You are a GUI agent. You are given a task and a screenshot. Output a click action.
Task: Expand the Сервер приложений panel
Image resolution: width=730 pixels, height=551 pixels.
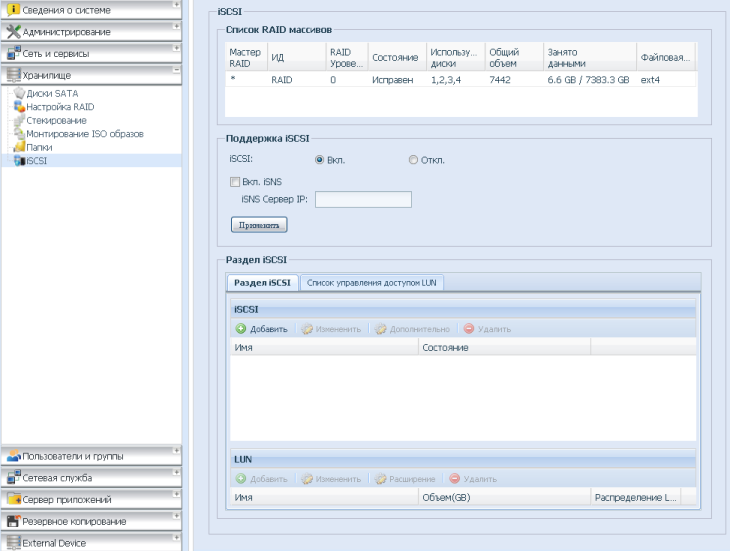[176, 494]
